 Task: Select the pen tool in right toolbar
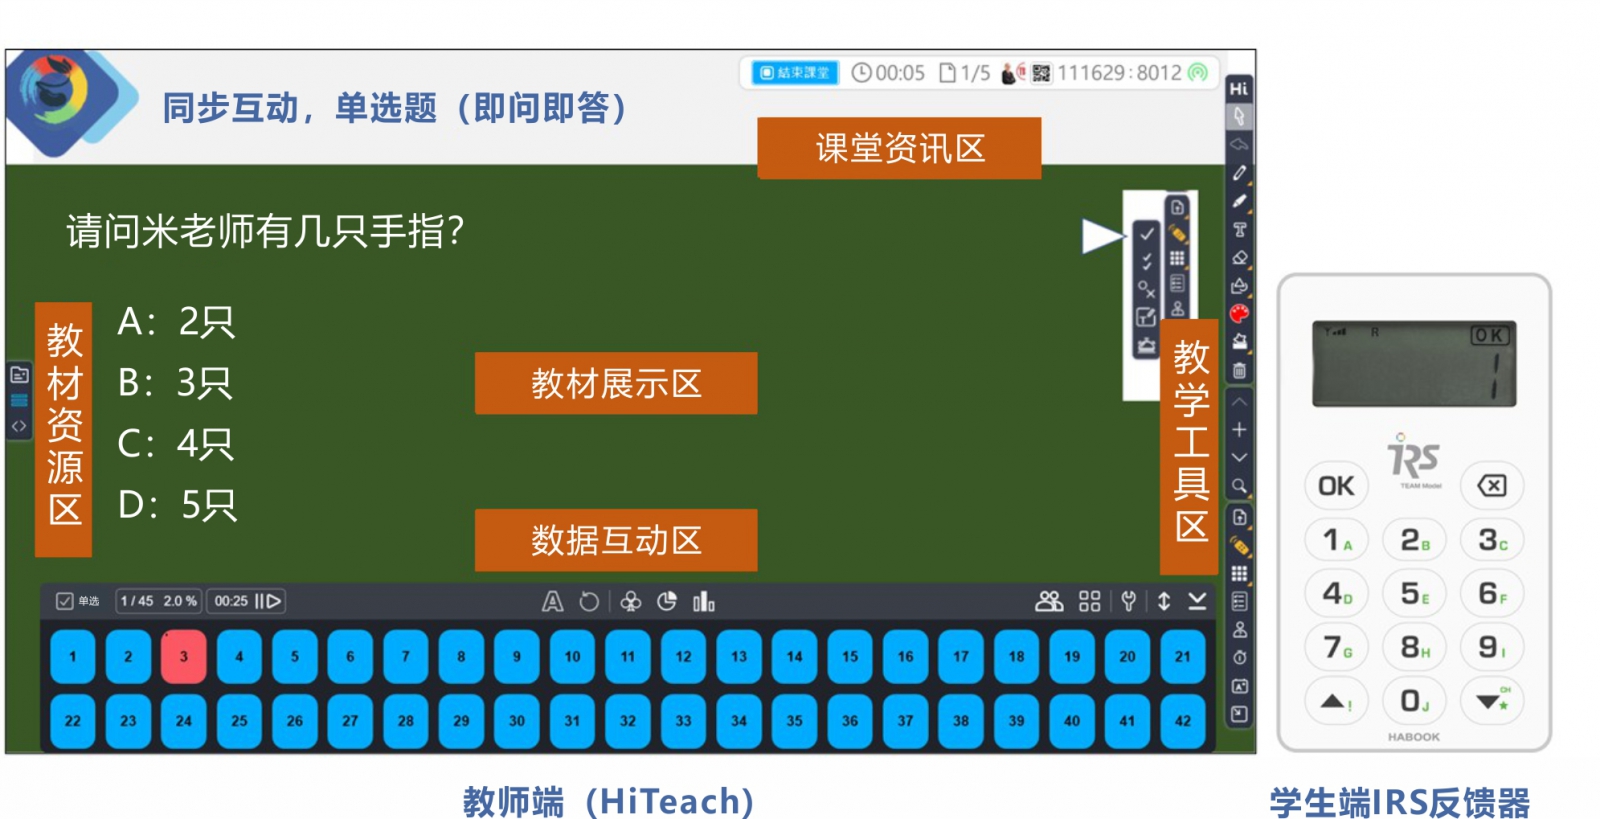1239,173
